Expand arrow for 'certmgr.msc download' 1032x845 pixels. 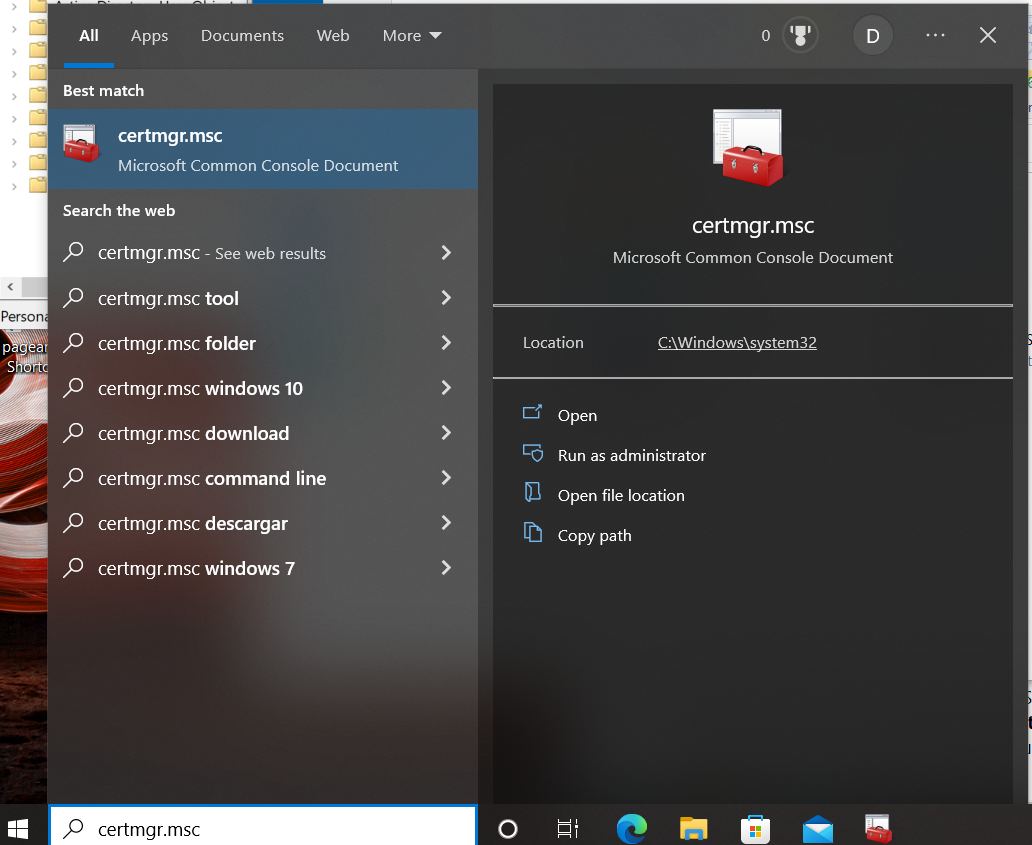(x=446, y=432)
